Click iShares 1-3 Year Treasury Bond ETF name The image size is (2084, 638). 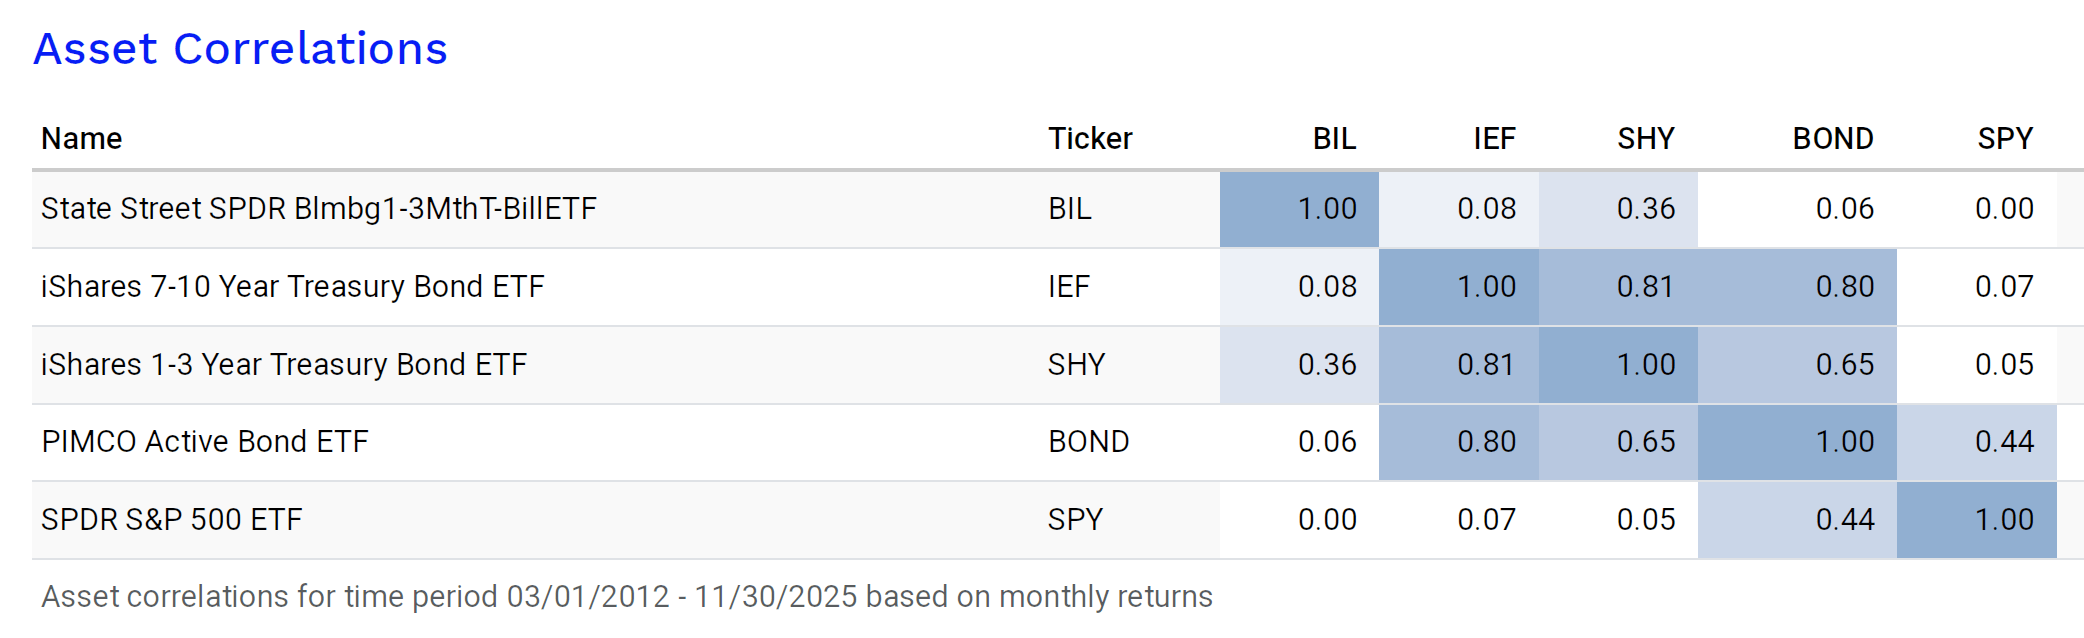[283, 364]
